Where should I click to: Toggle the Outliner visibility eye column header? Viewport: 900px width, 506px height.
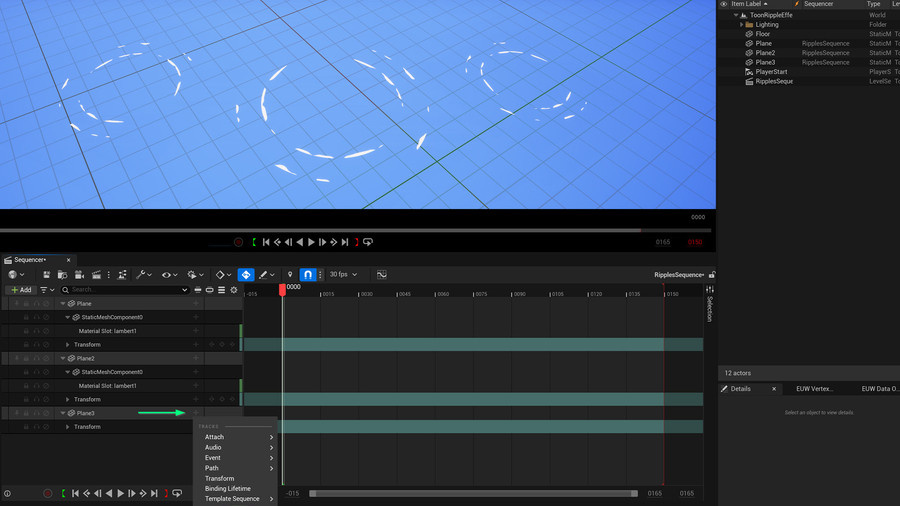click(x=723, y=4)
